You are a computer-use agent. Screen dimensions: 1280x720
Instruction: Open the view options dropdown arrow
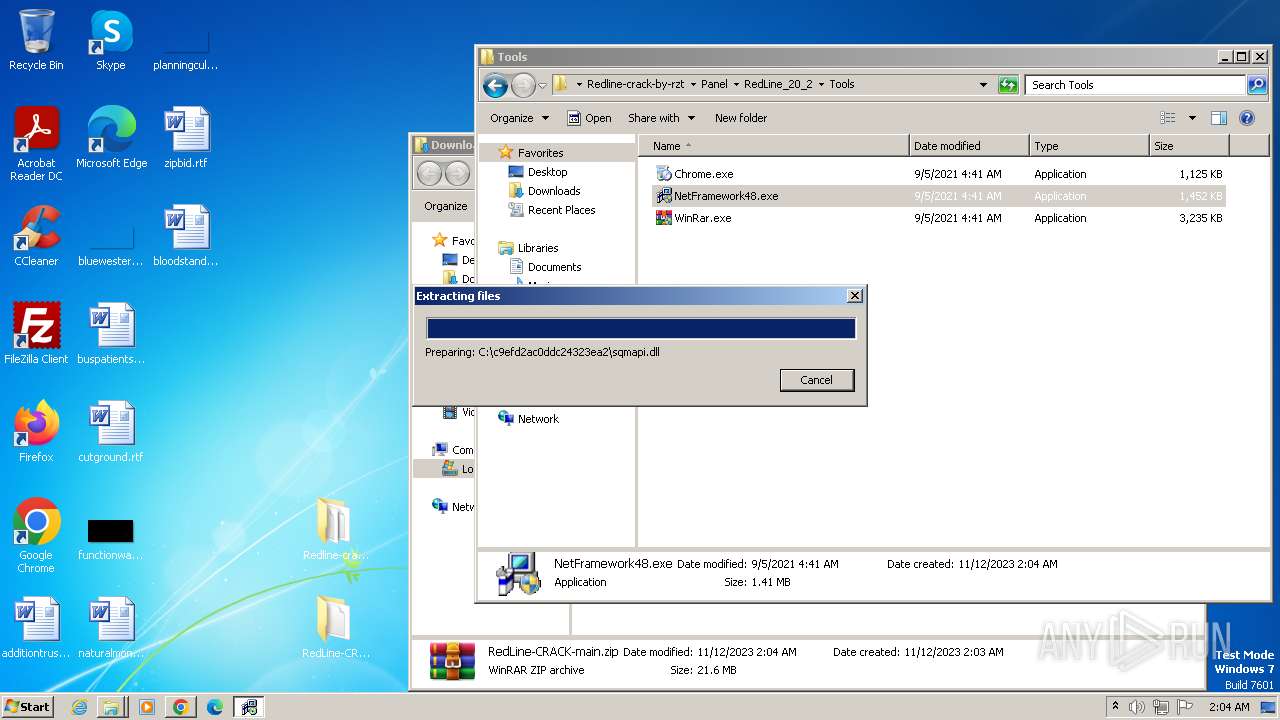click(x=1192, y=118)
